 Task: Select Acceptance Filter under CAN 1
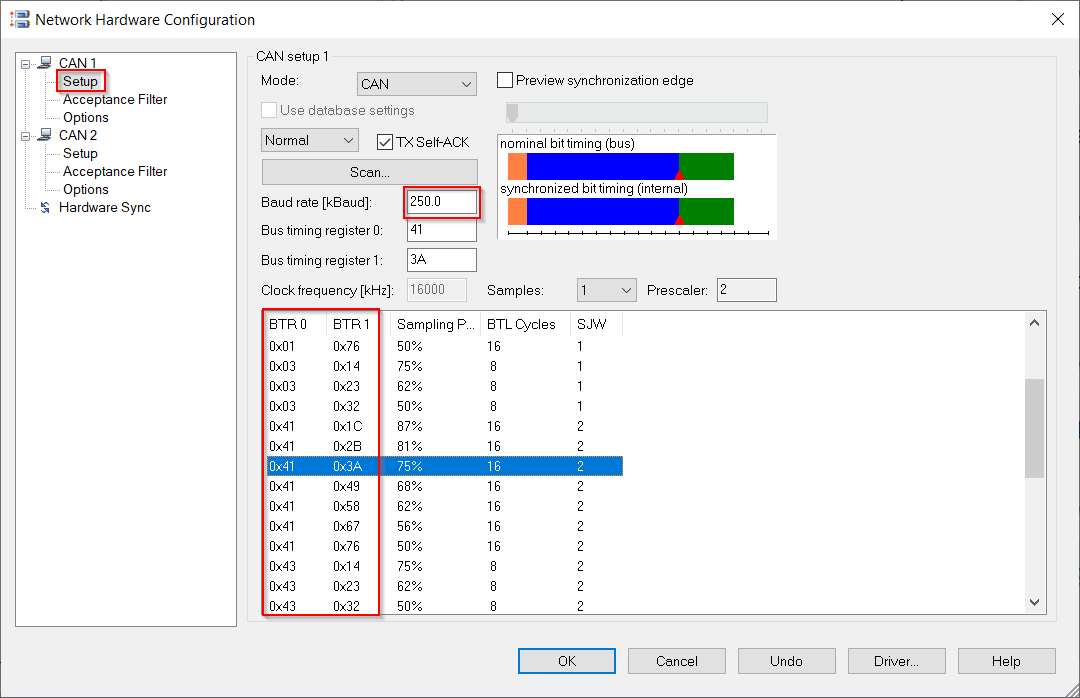click(x=115, y=99)
